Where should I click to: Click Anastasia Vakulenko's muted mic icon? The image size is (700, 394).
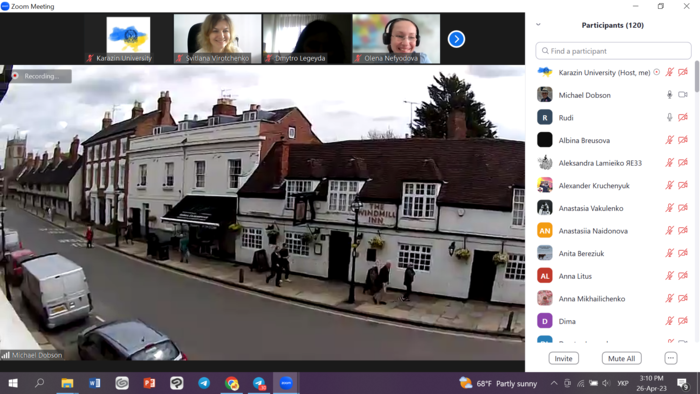click(669, 208)
